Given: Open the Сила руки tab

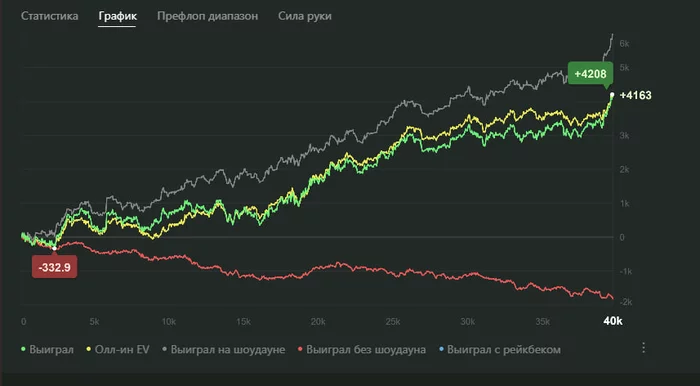Looking at the screenshot, I should (305, 17).
